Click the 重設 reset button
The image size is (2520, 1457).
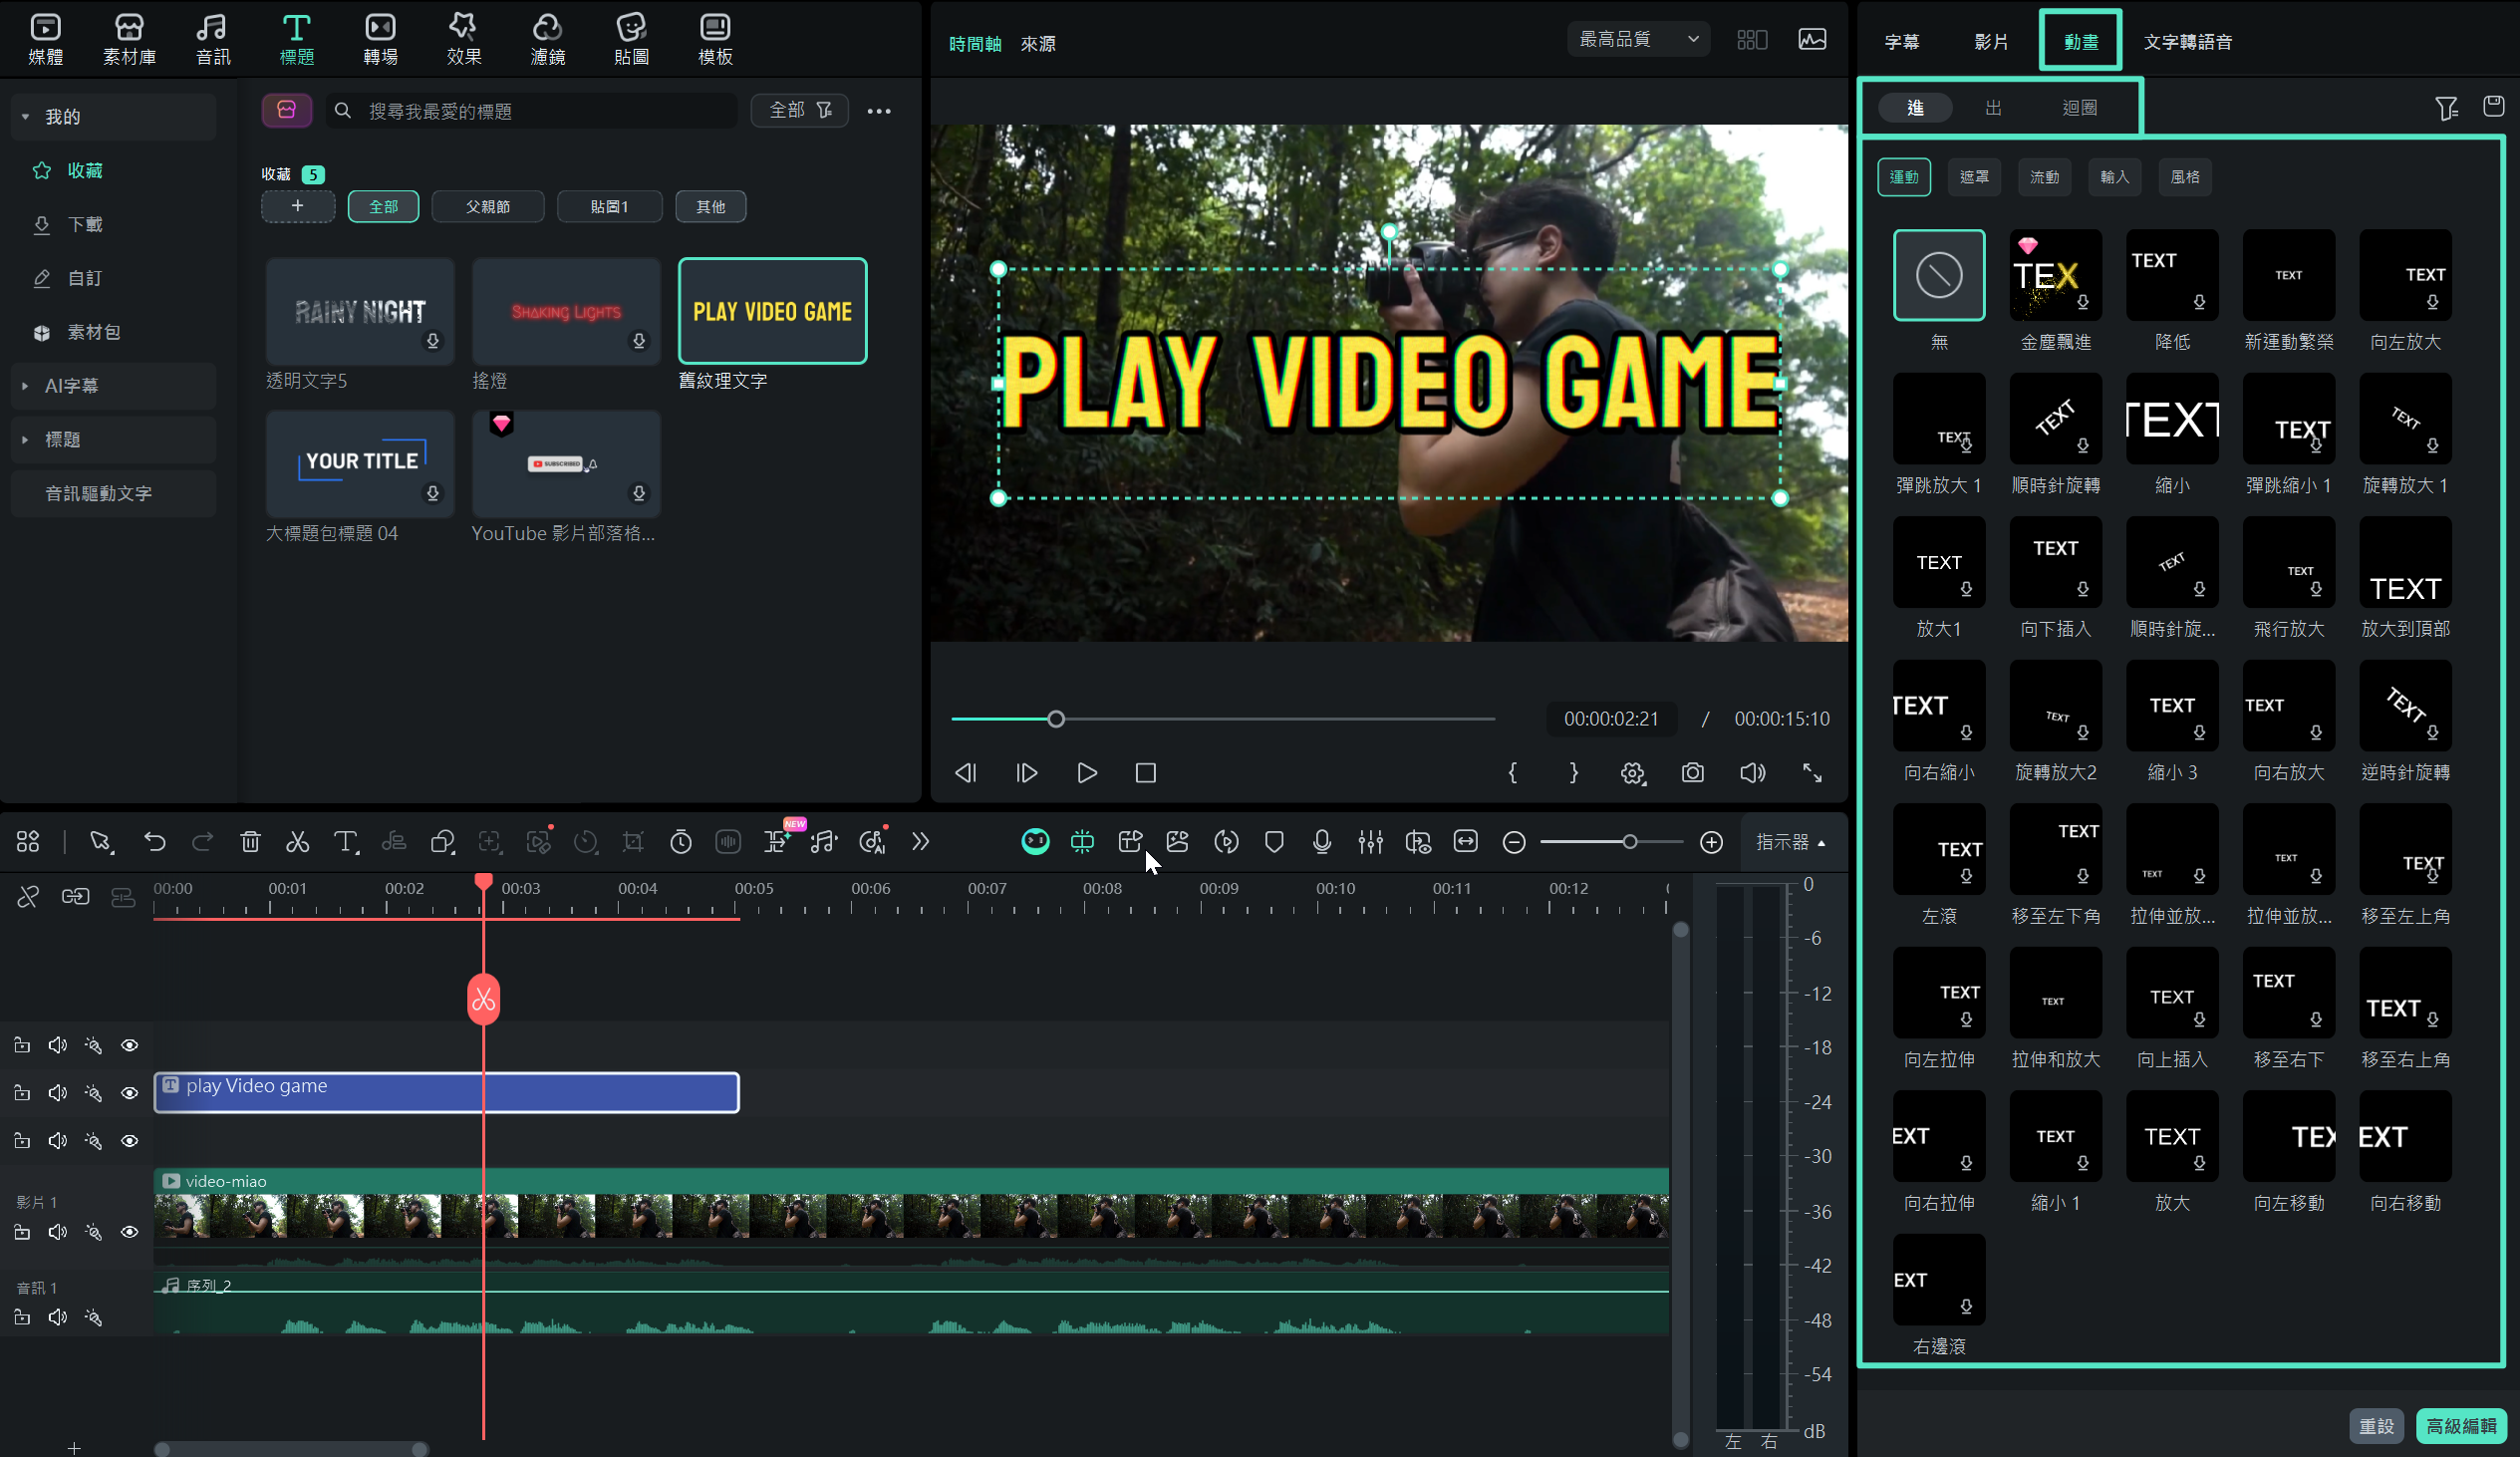click(2376, 1425)
